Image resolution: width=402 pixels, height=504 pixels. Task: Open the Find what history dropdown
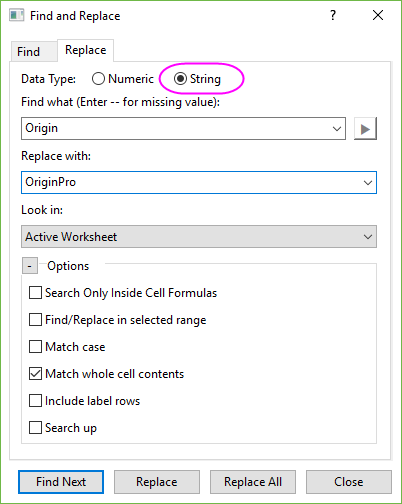(337, 129)
